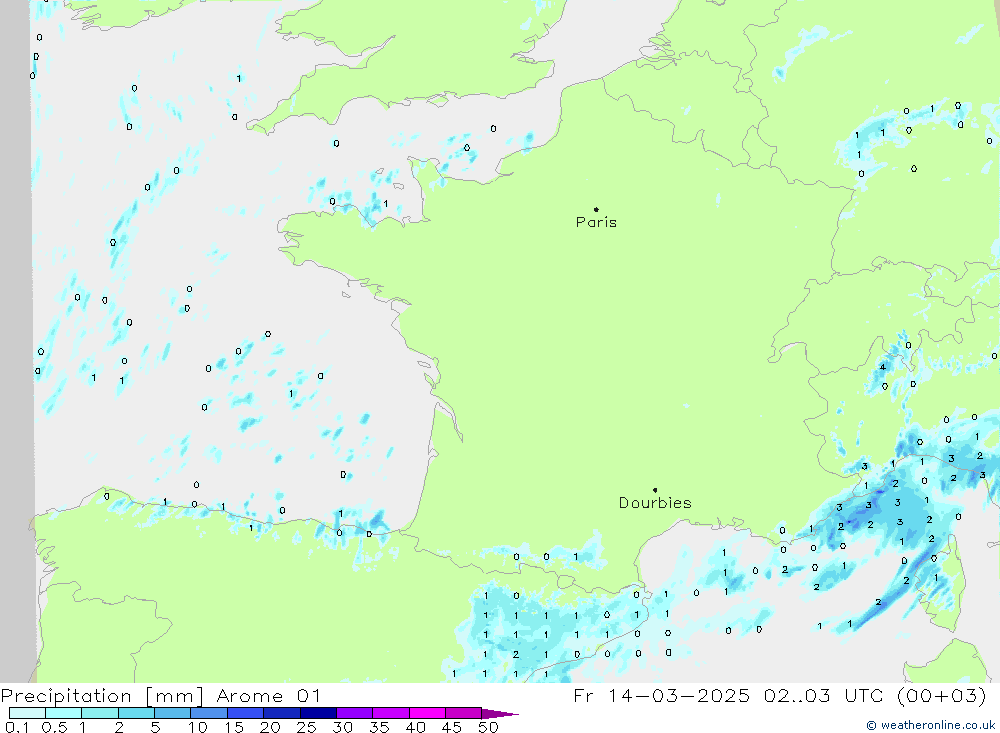Click the legend label '25'
This screenshot has height=733, width=1000.
[307, 727]
